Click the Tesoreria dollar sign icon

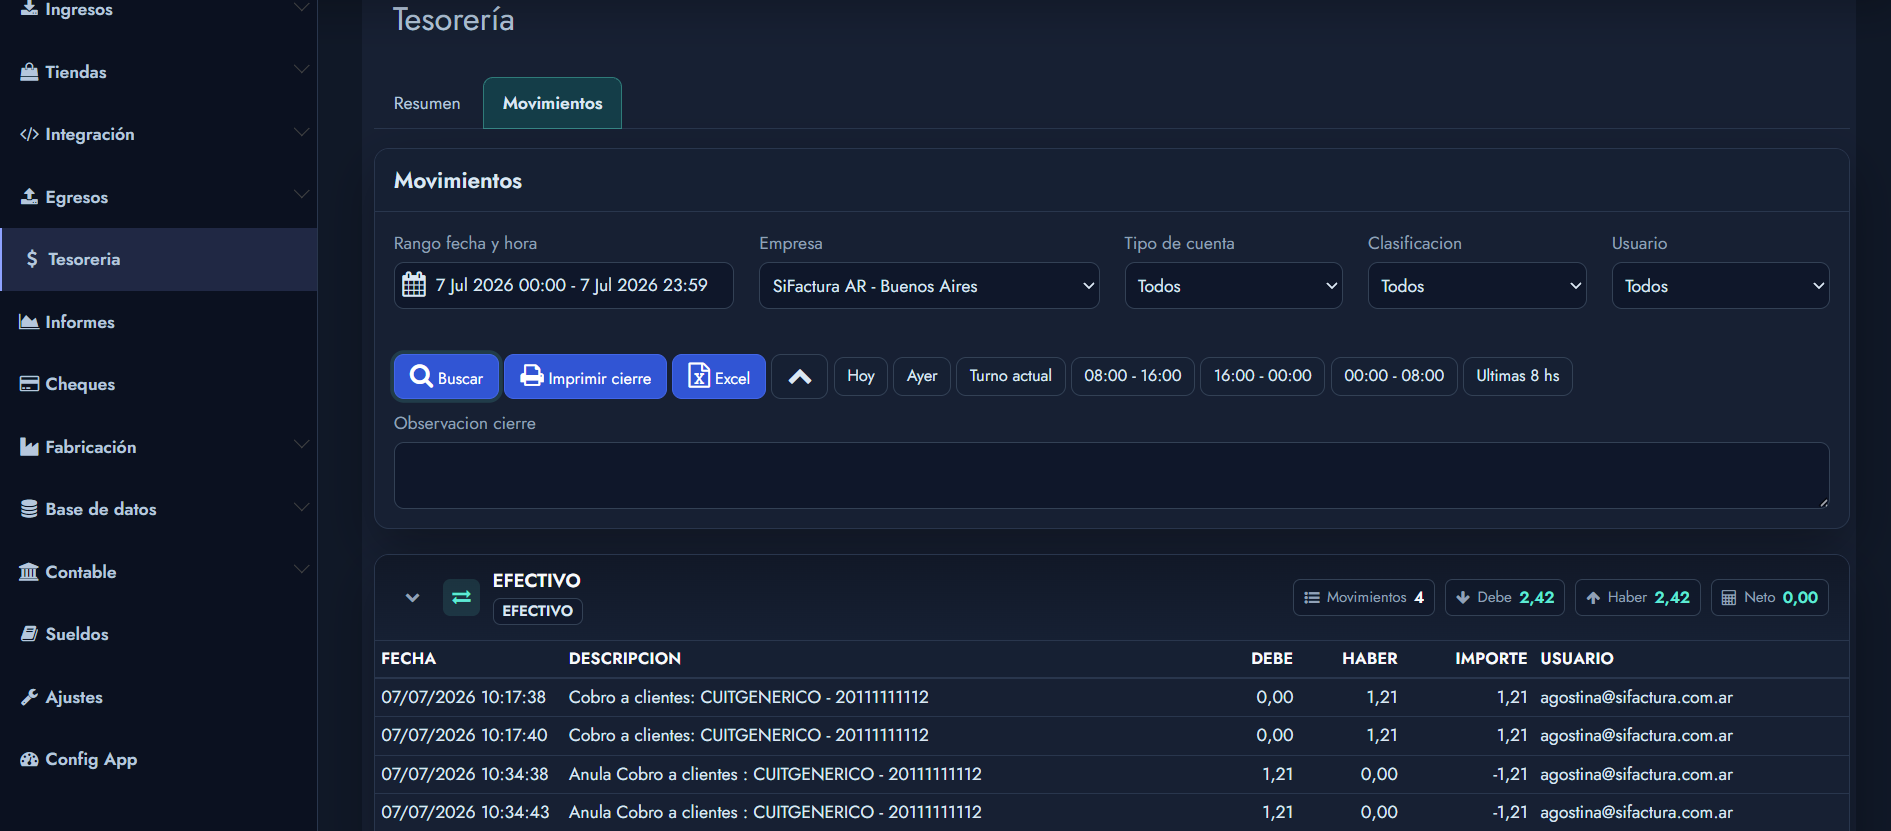[x=32, y=259]
